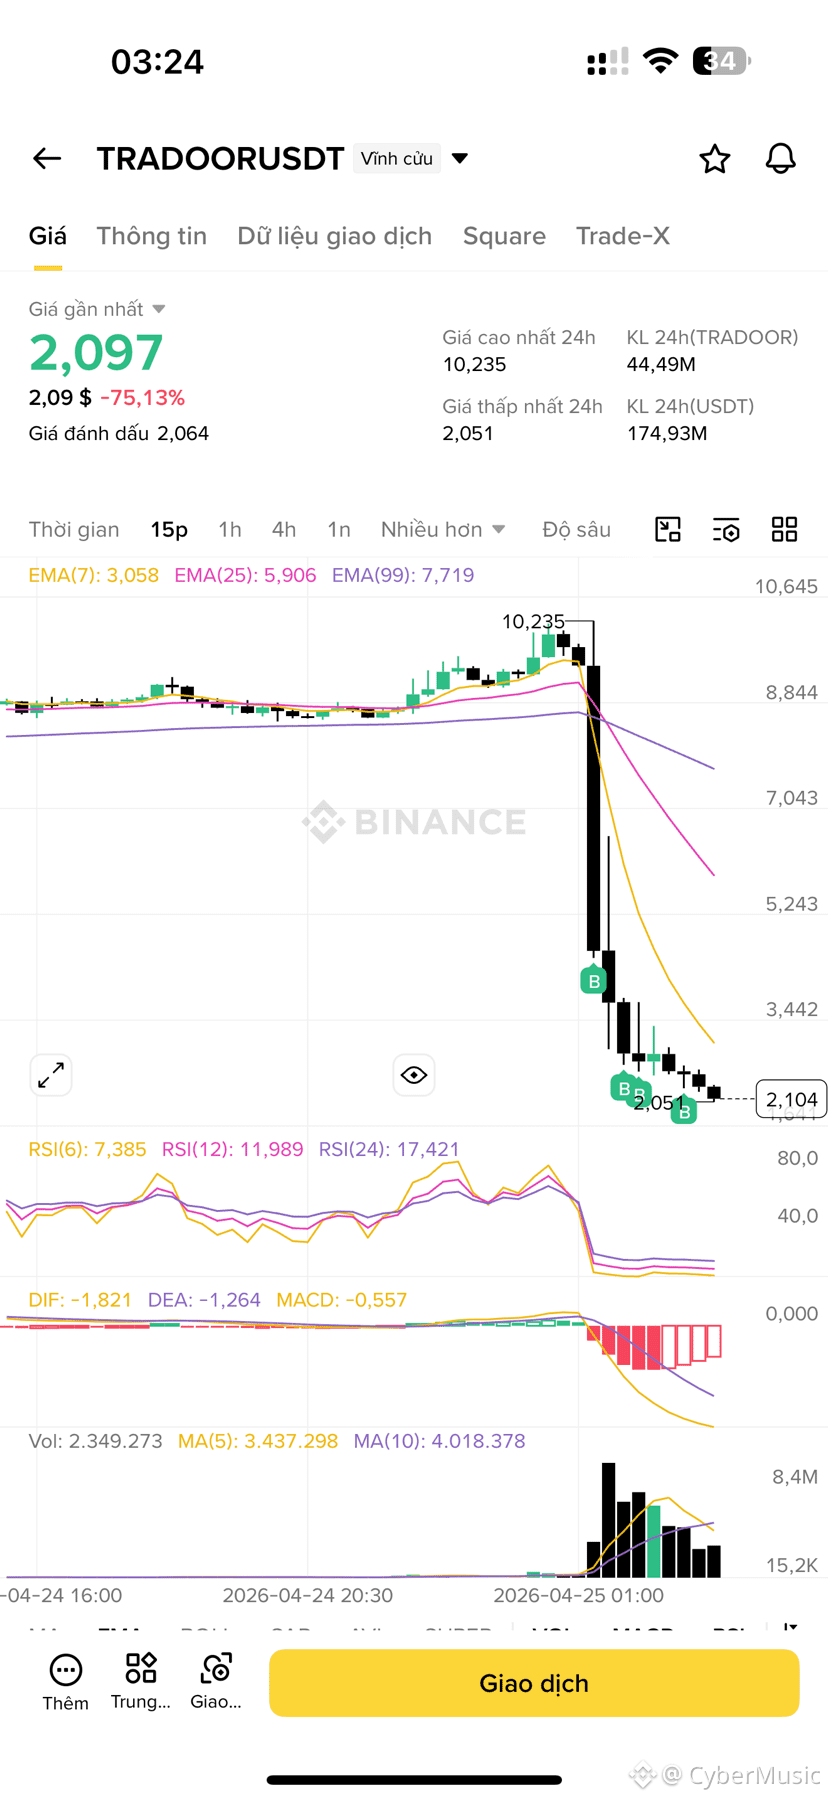Image resolution: width=828 pixels, height=1800 pixels.
Task: Open chart drawing tools icon
Action: coord(668,529)
